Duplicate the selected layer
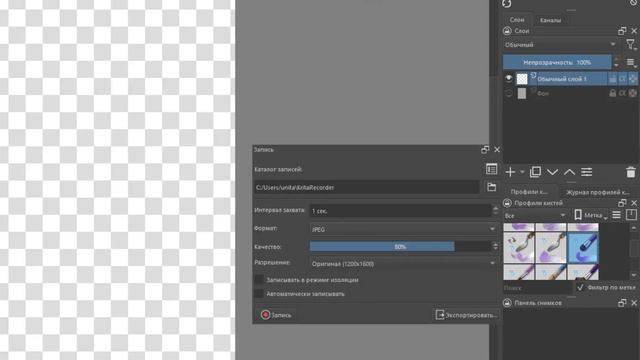Screen dimensions: 640x360 click(x=535, y=172)
